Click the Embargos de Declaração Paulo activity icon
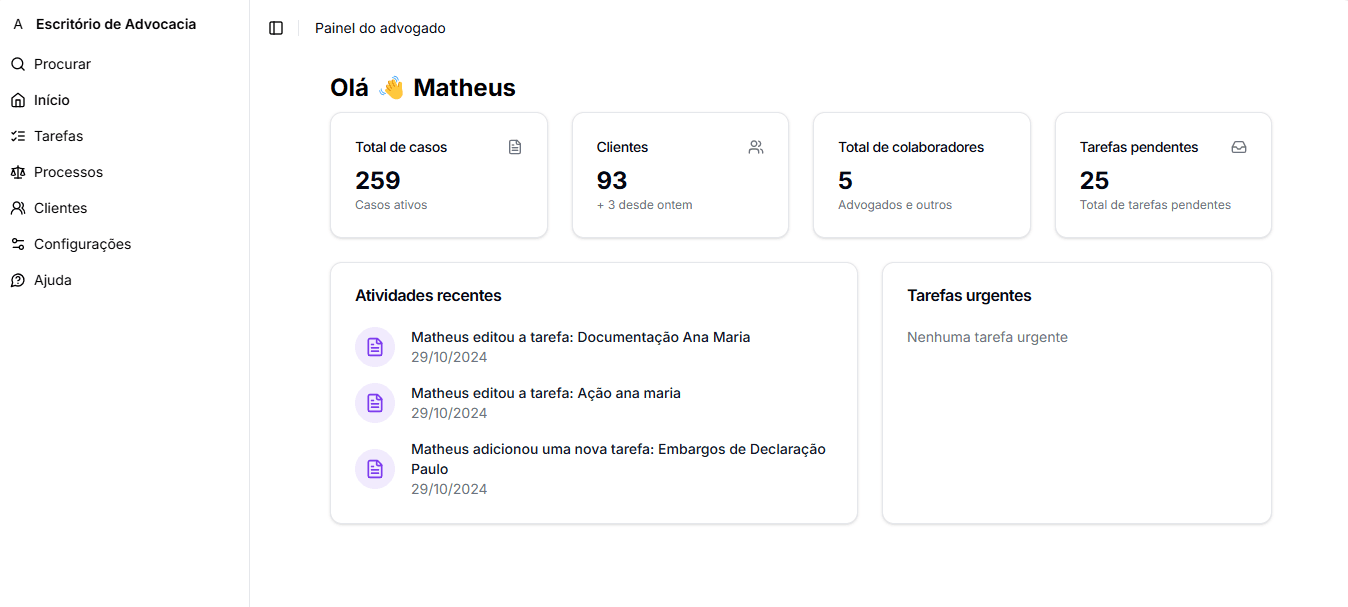The width and height of the screenshot is (1348, 607). click(374, 468)
